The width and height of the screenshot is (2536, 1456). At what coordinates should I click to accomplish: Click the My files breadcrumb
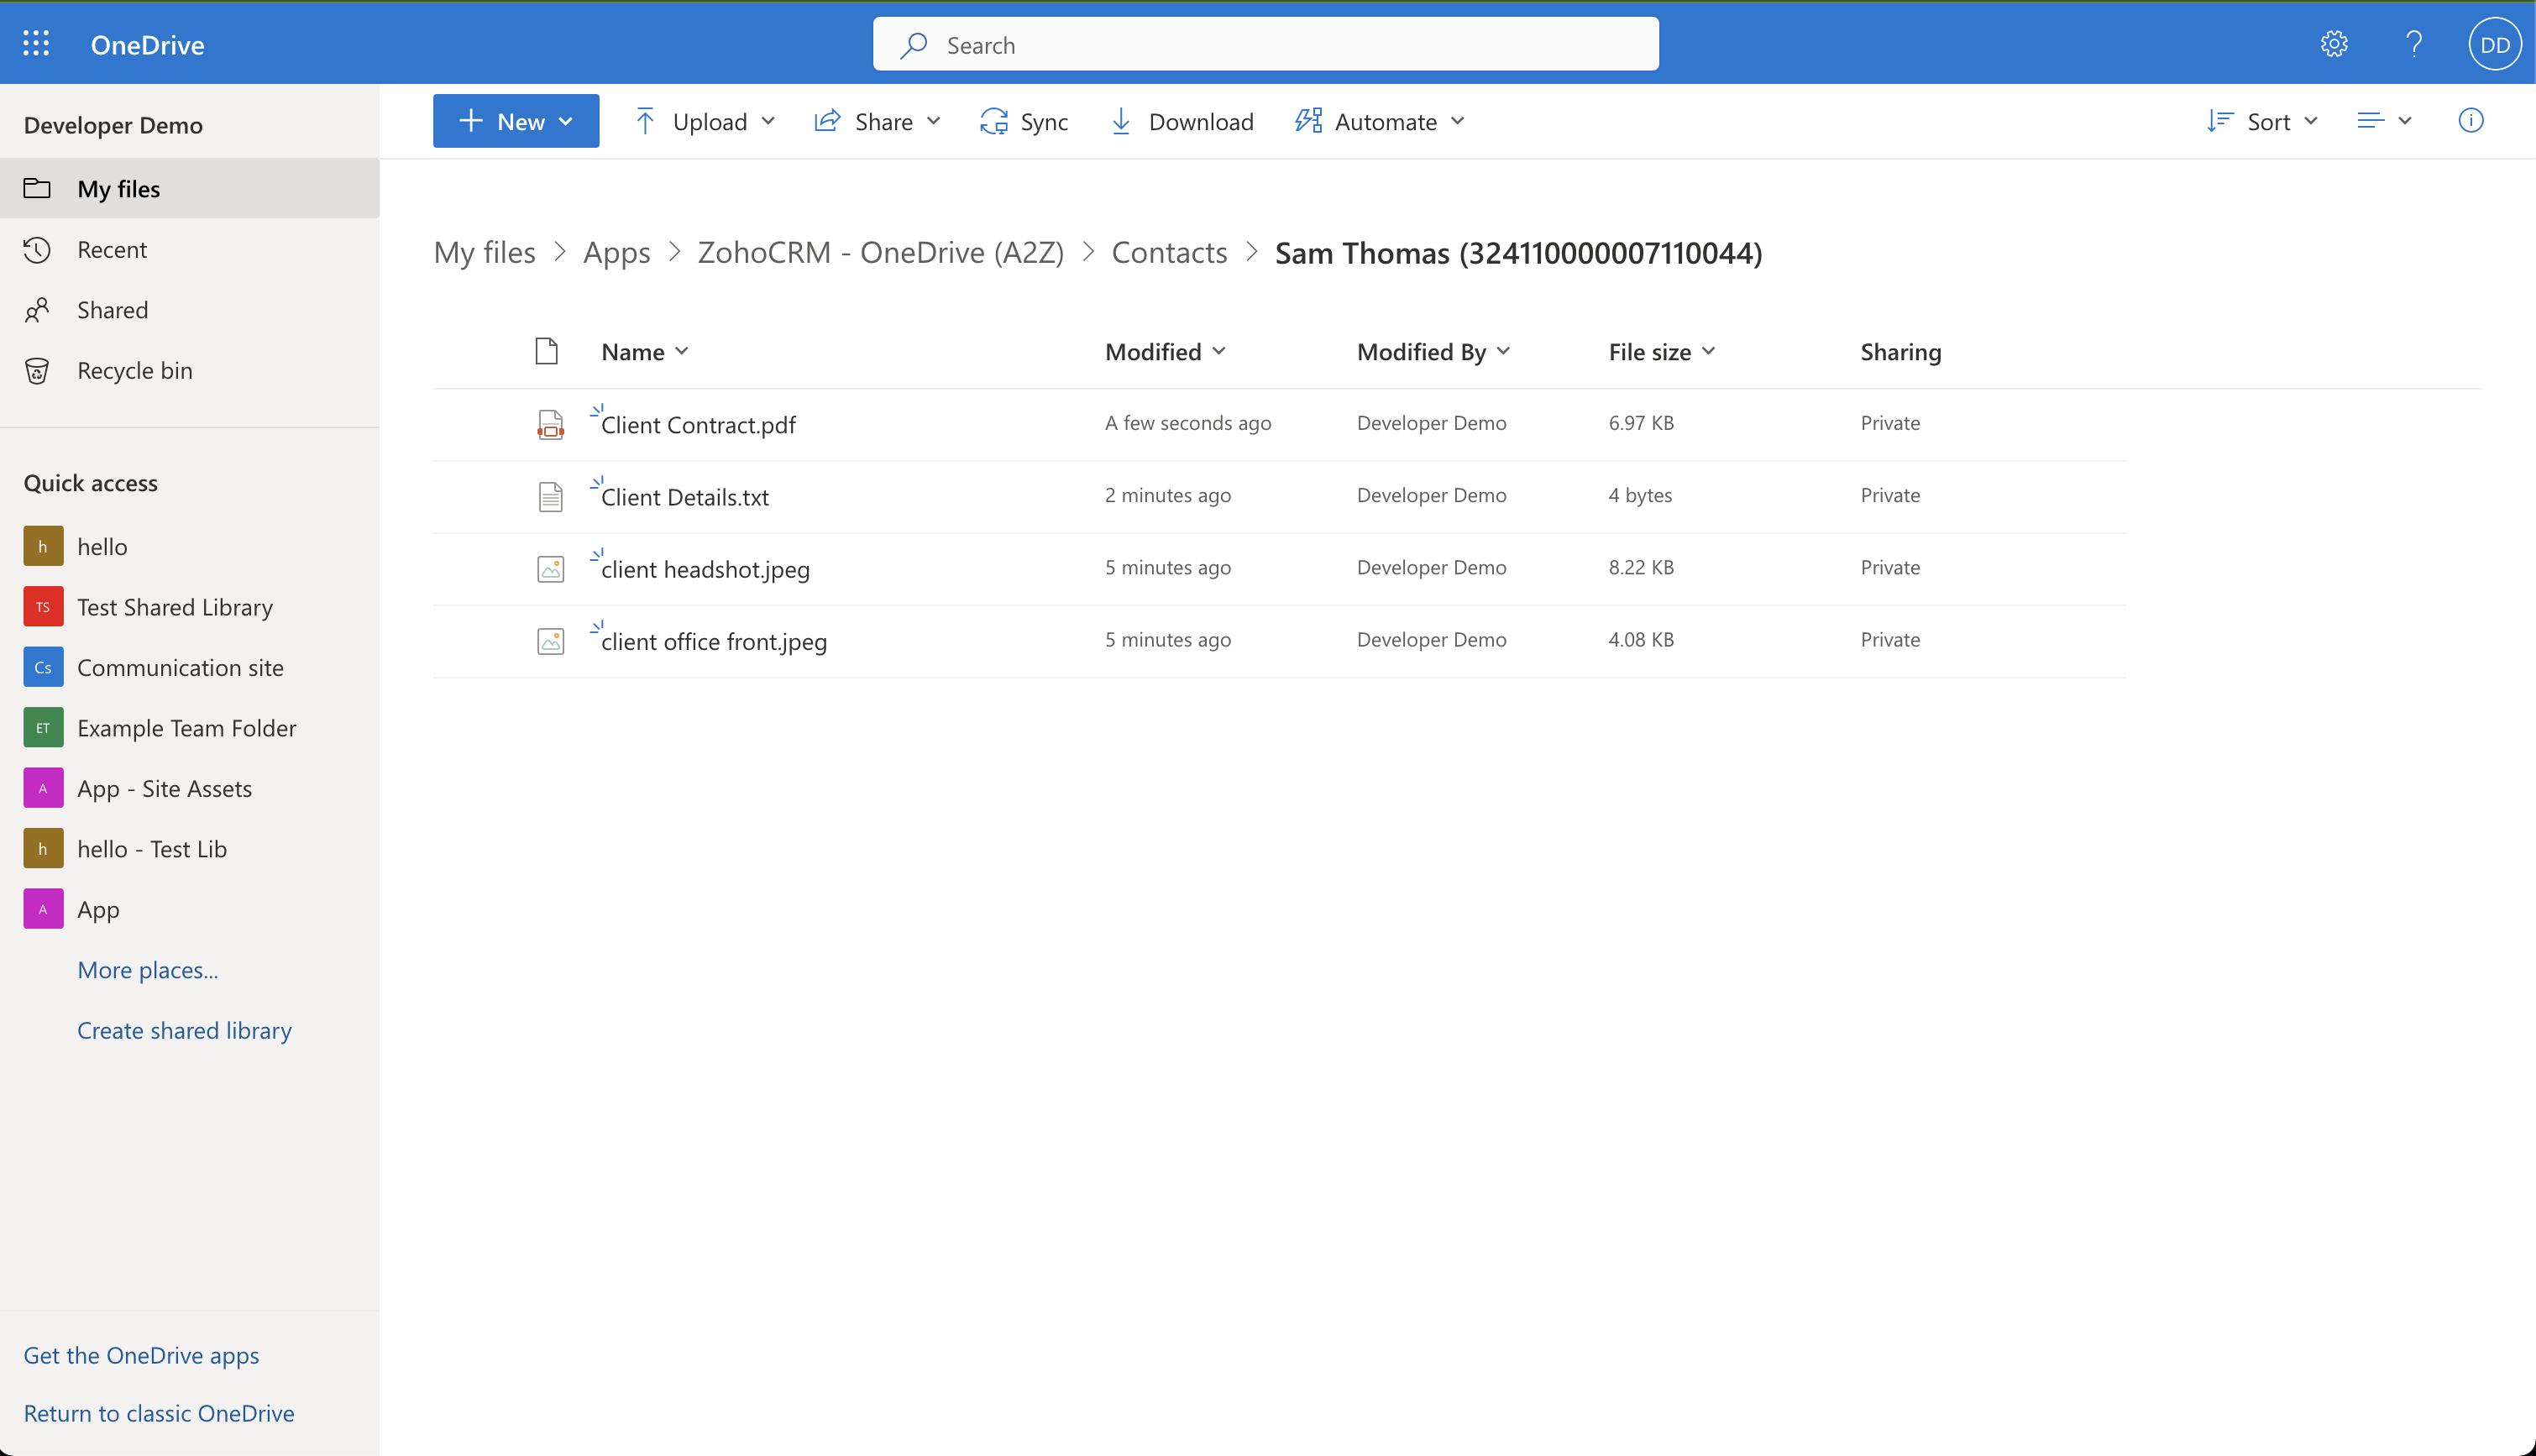click(x=484, y=252)
